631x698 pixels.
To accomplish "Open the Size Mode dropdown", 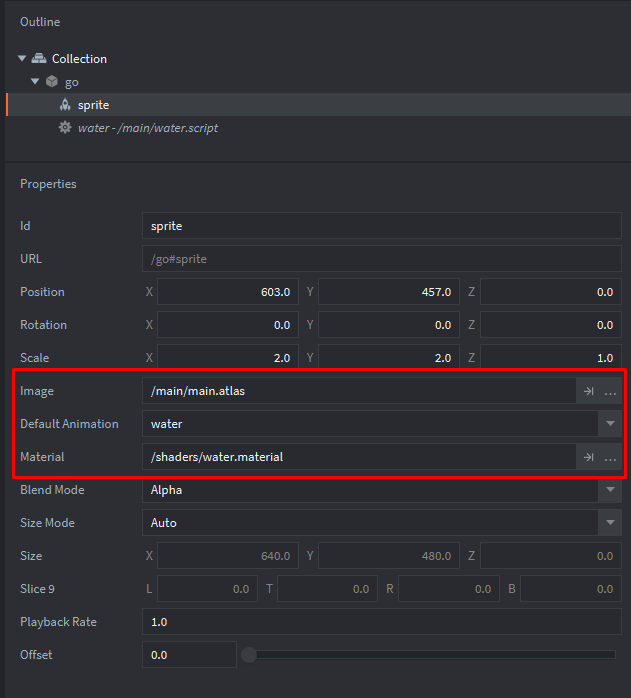I will pos(610,523).
